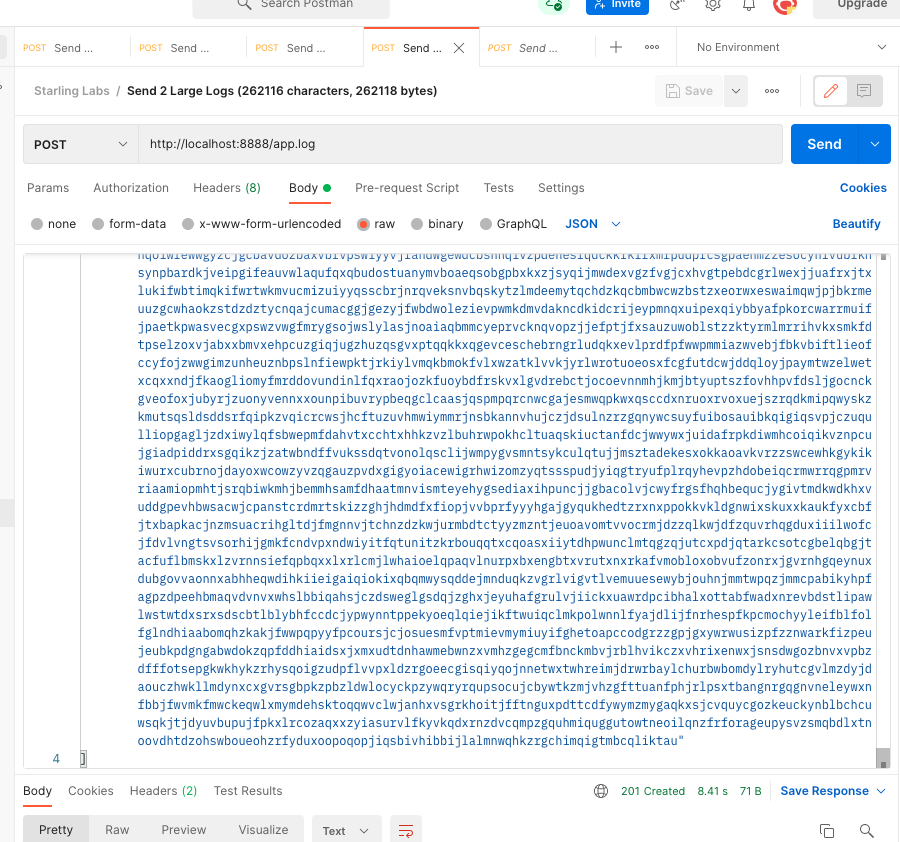The height and width of the screenshot is (842, 900).
Task: Switch to edit mode pencil icon
Action: tap(831, 91)
